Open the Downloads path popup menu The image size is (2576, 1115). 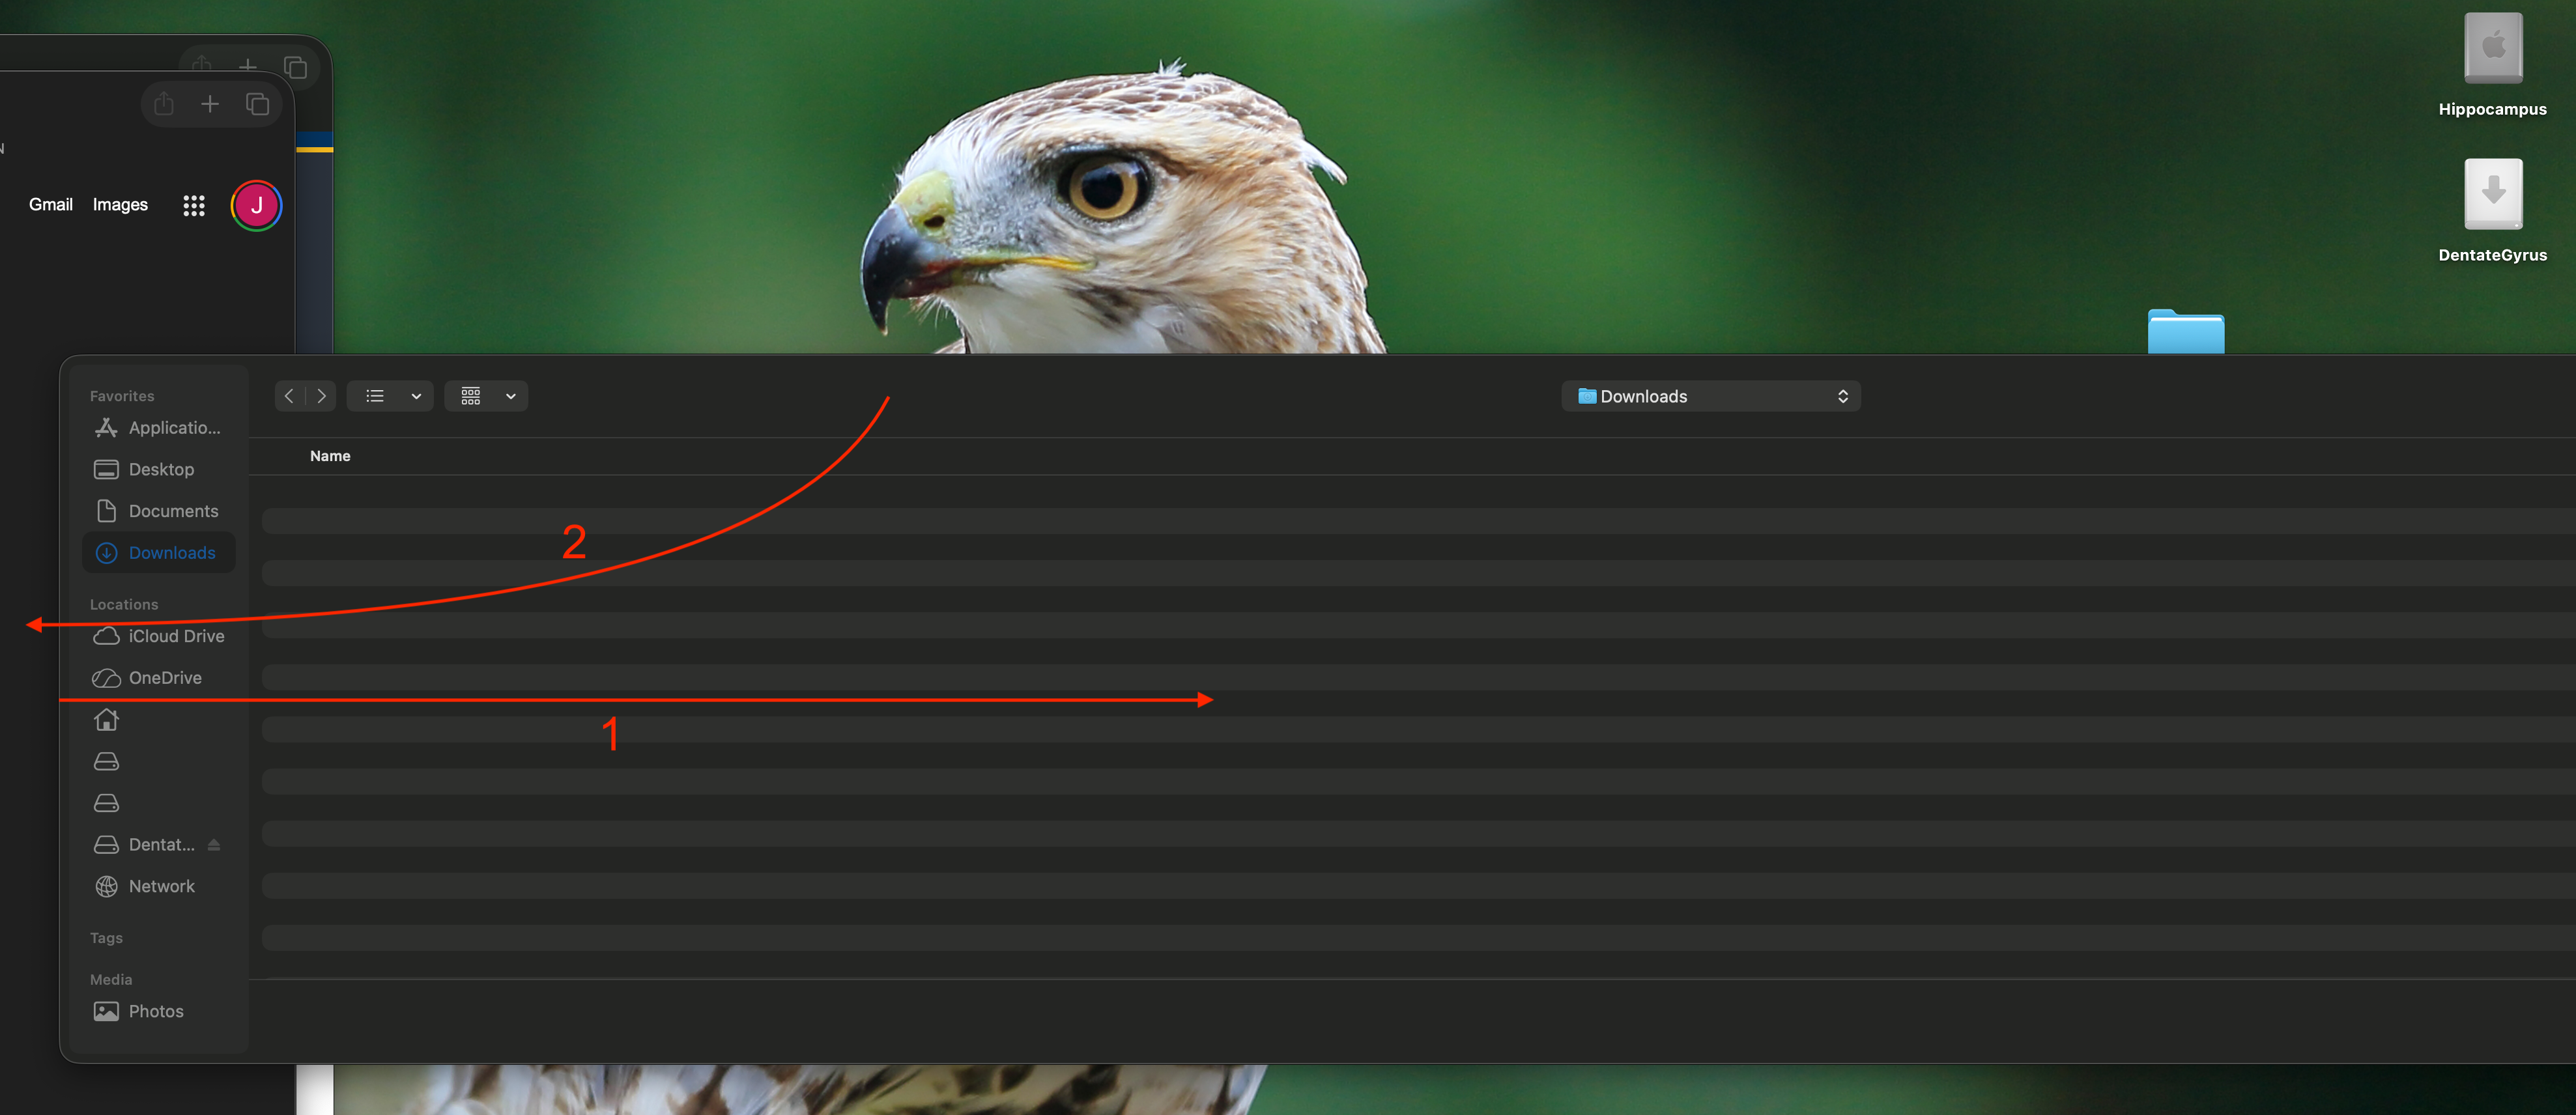click(1710, 396)
